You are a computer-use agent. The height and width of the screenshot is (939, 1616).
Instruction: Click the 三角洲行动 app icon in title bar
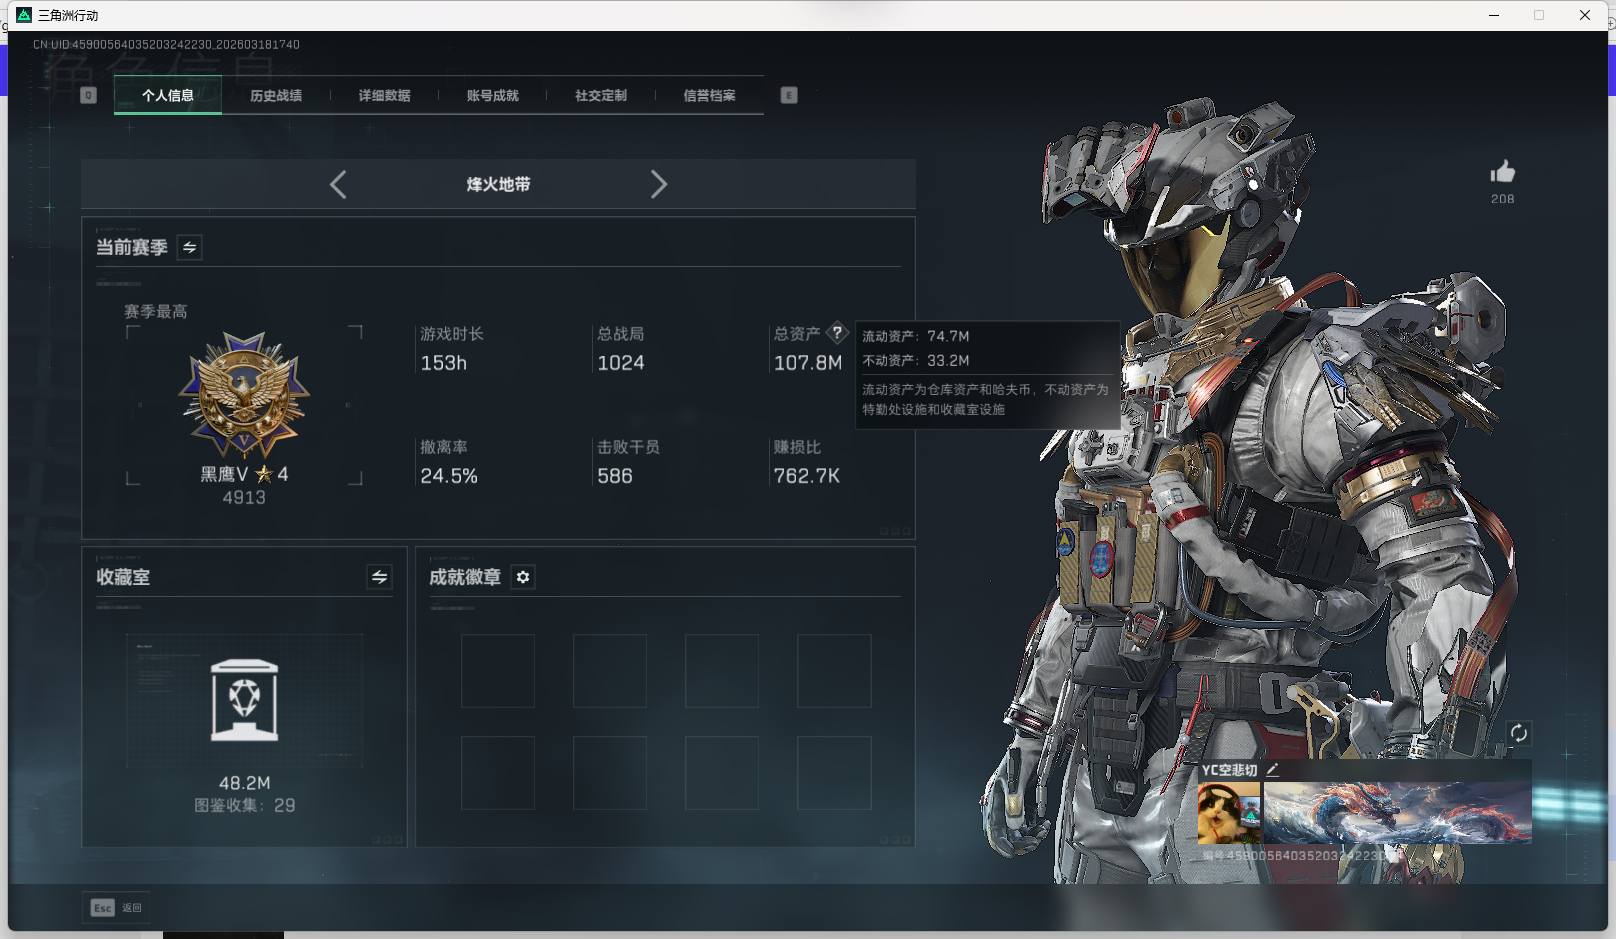(24, 15)
